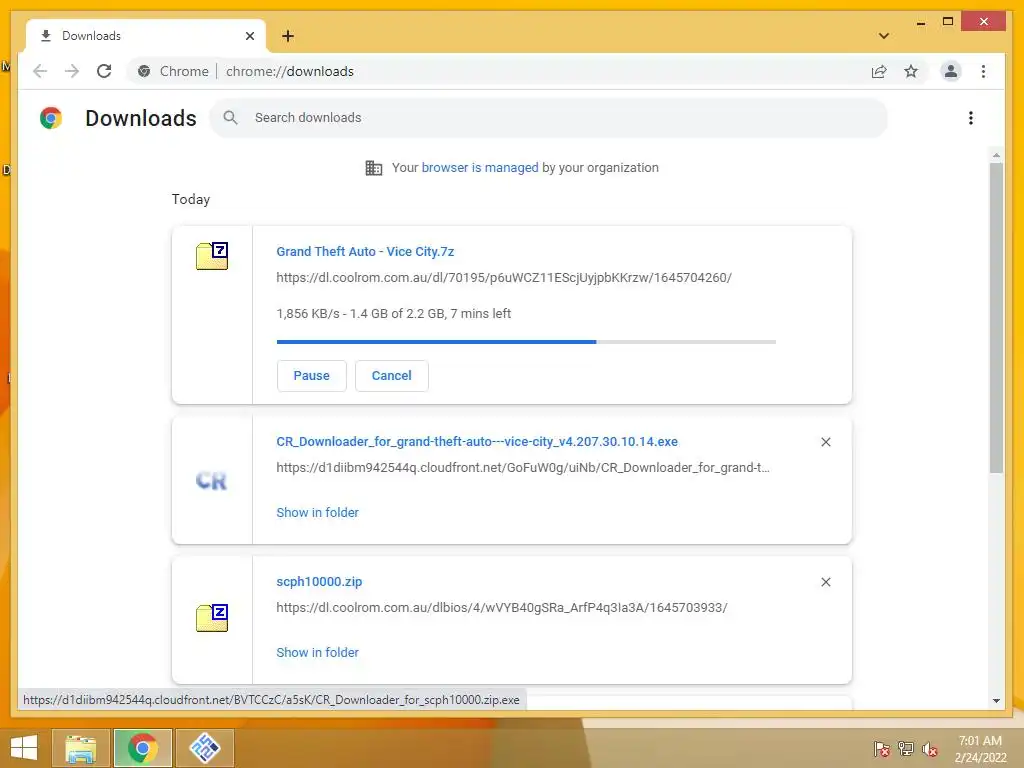Select the Downloads tab
Image resolution: width=1024 pixels, height=768 pixels.
[x=145, y=36]
